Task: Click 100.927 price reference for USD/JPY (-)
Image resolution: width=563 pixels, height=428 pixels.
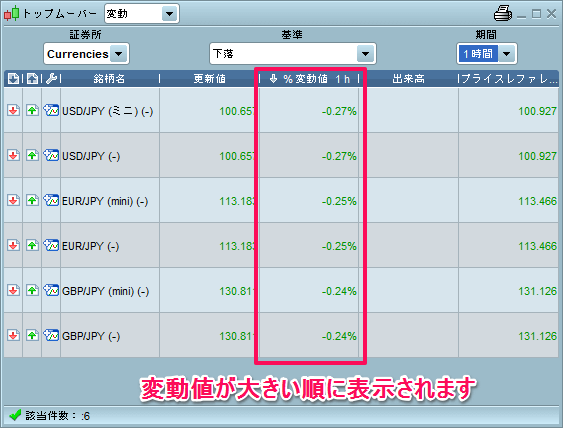Action: point(537,157)
